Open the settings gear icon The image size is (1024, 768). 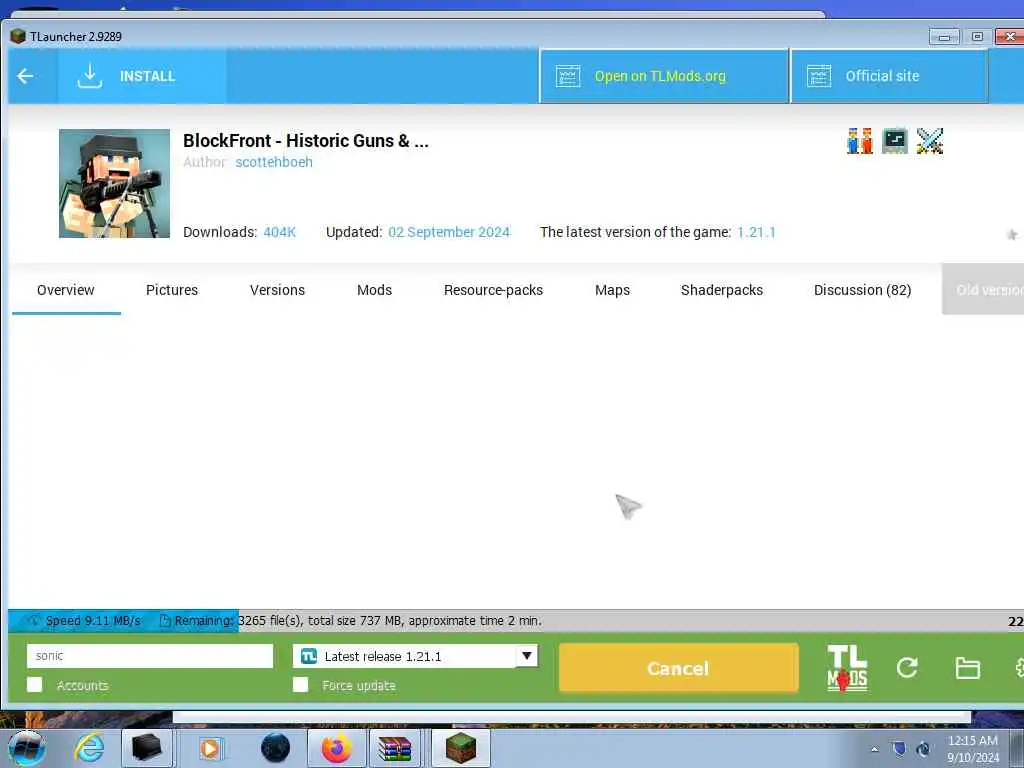[x=1019, y=667]
